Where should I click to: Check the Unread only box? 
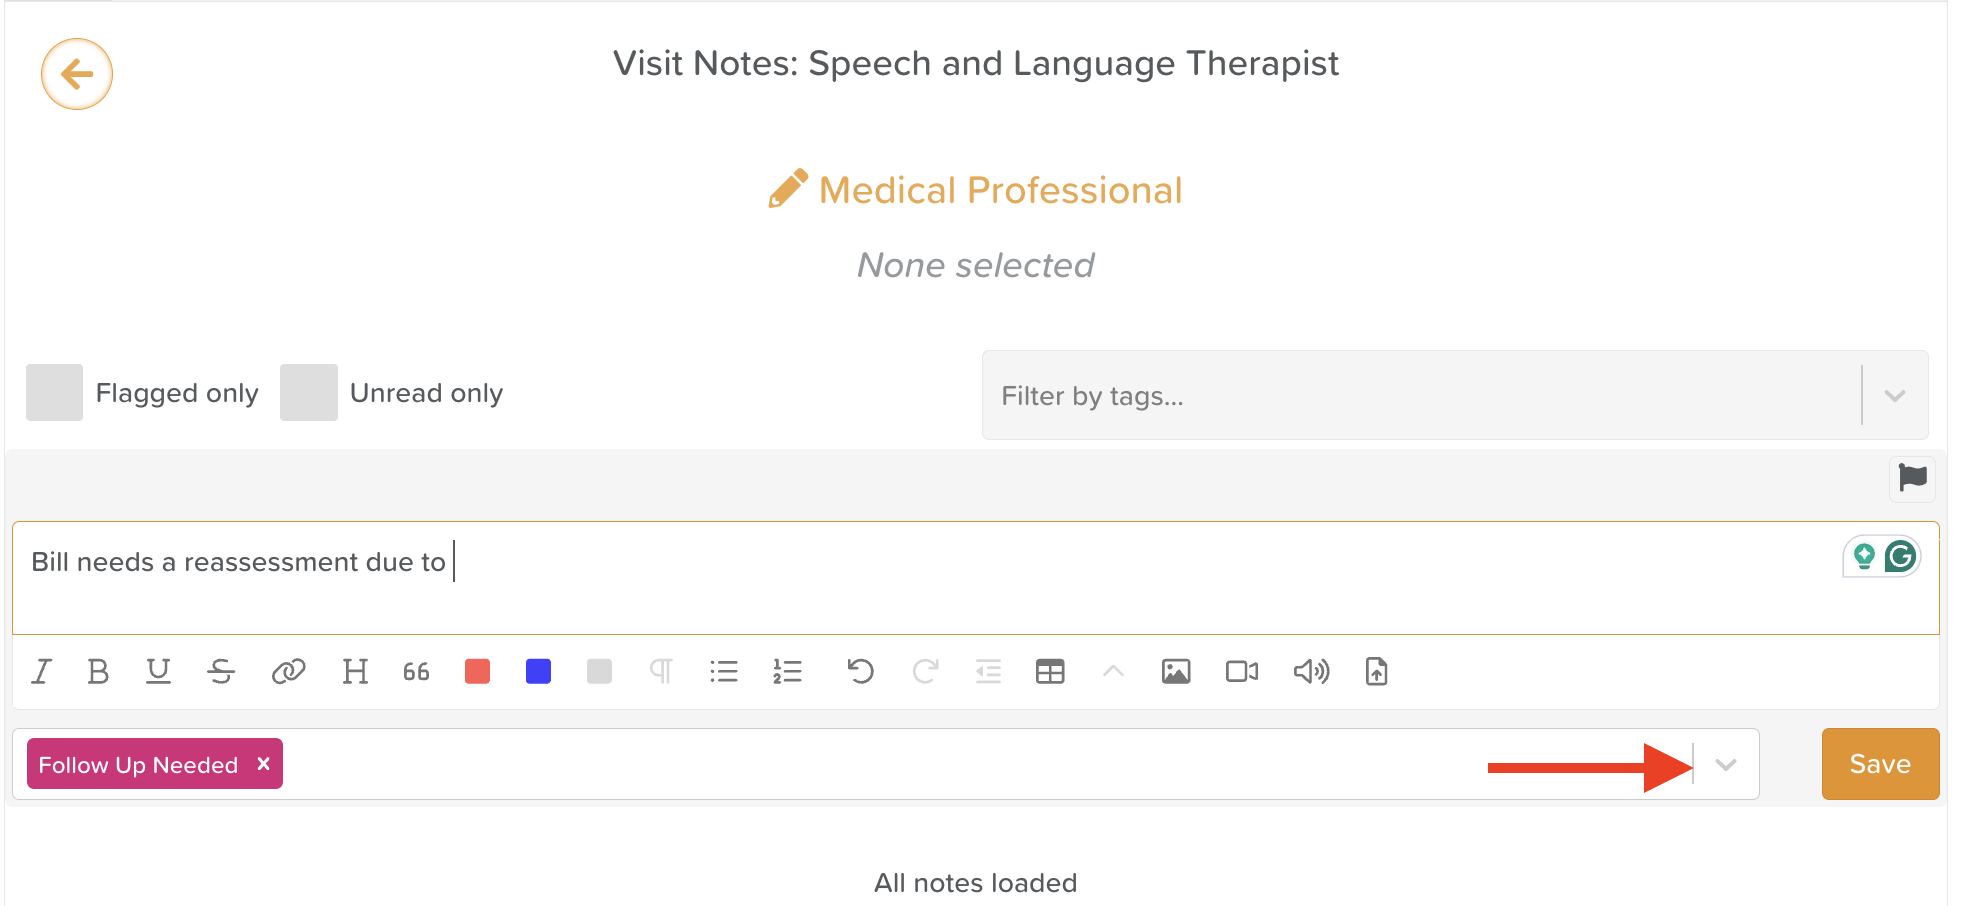[309, 393]
